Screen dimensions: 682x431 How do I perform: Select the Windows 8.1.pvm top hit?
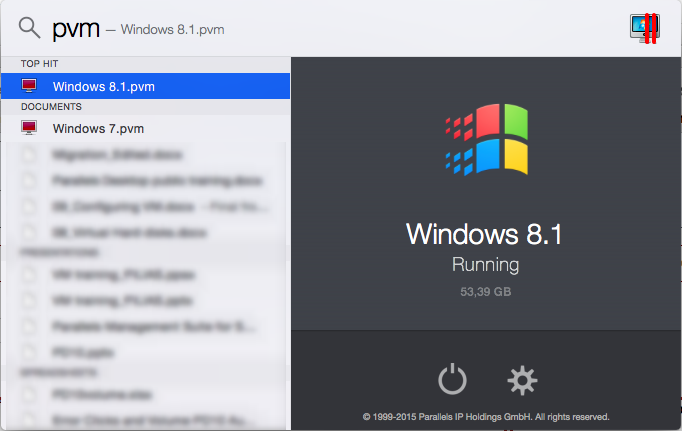click(145, 86)
